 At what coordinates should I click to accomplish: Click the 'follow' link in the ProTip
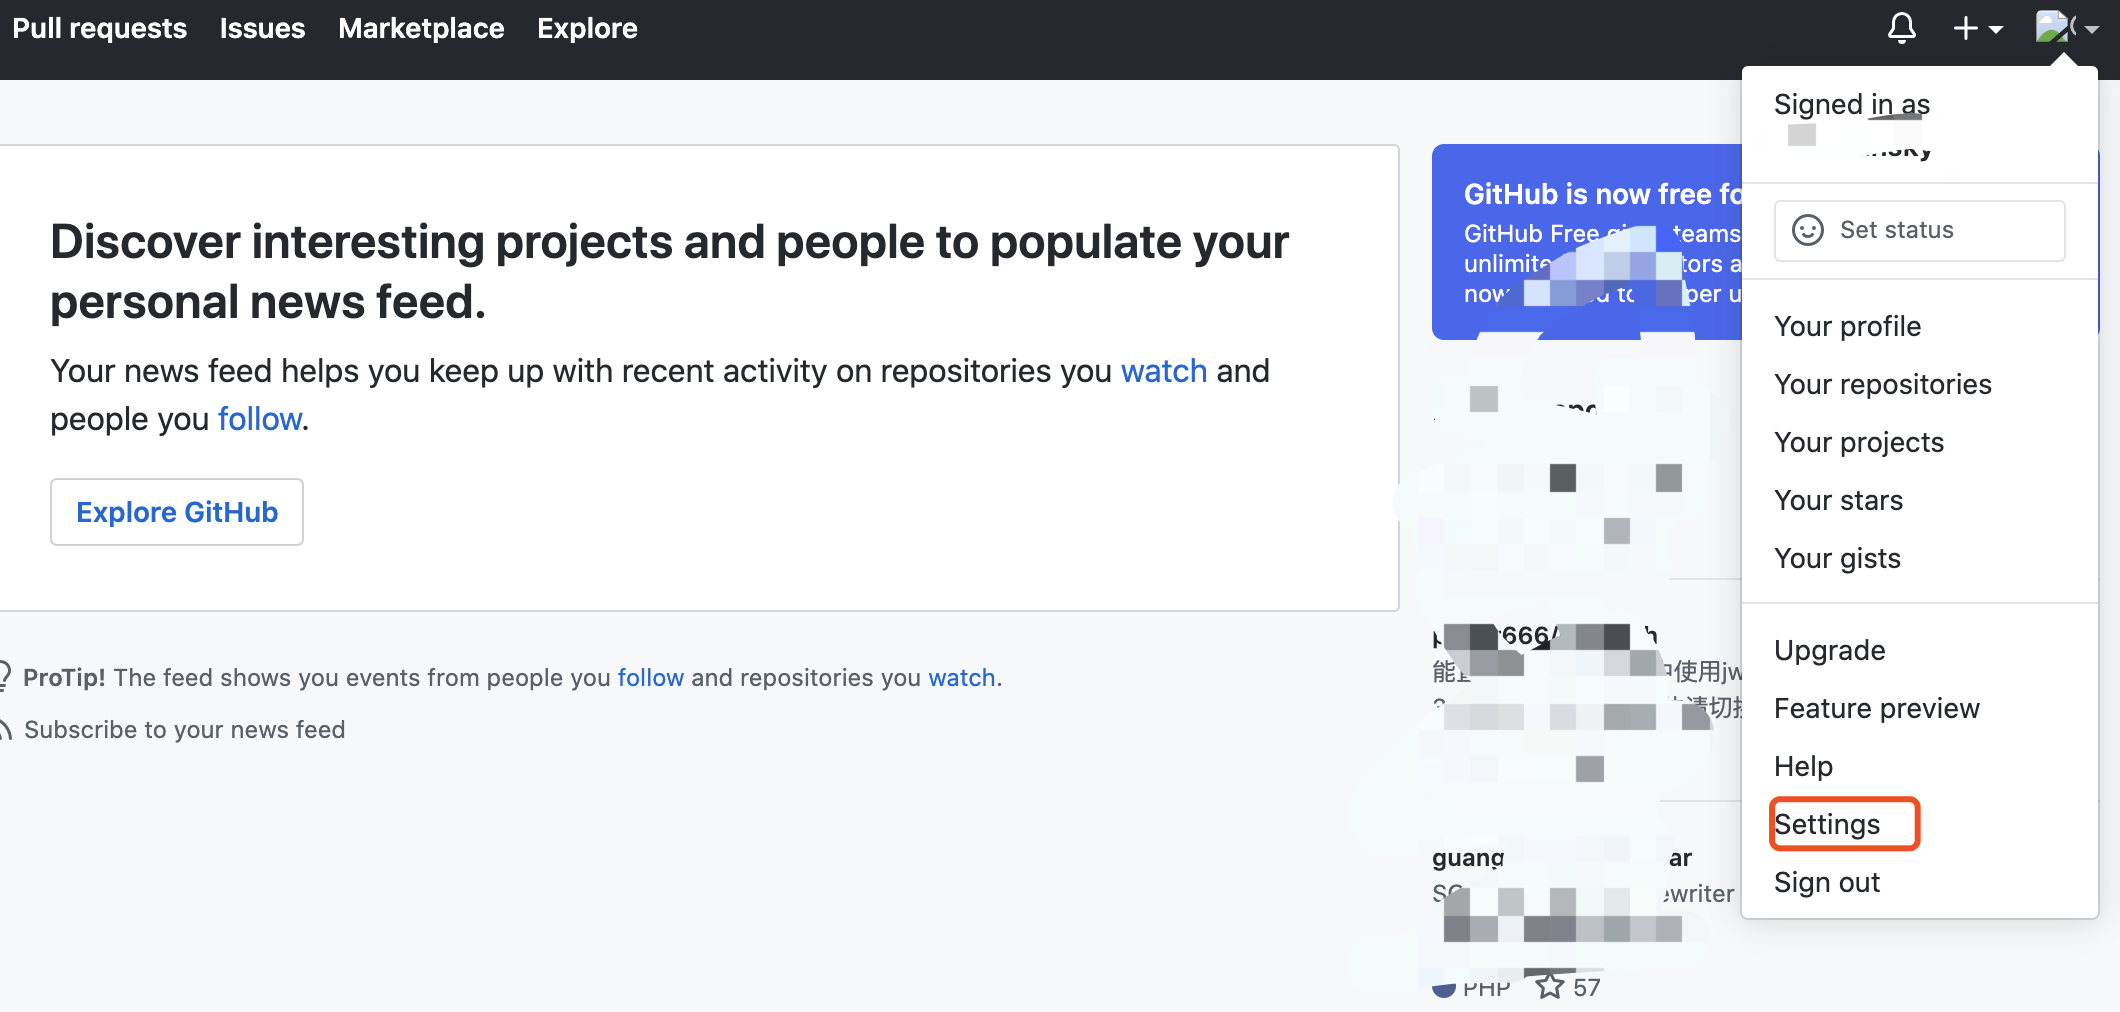650,677
